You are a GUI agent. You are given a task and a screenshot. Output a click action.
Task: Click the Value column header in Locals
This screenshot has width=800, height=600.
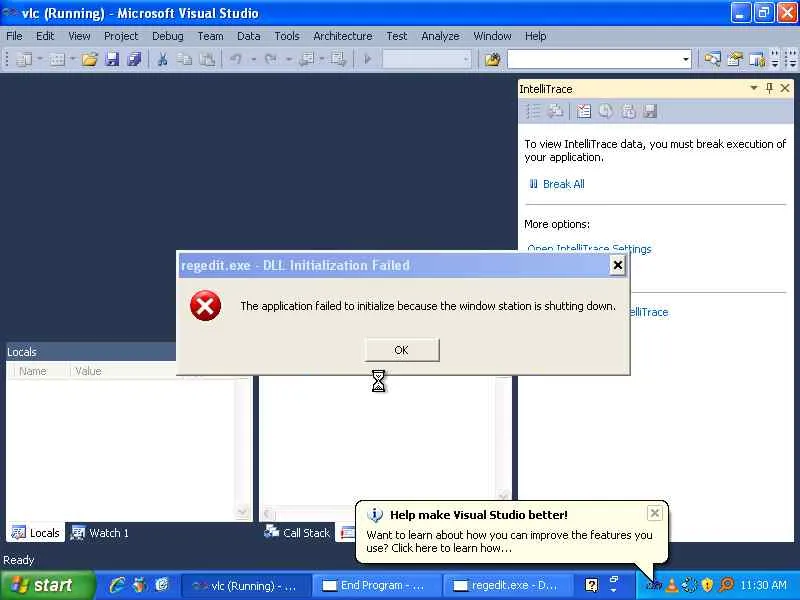pos(88,371)
